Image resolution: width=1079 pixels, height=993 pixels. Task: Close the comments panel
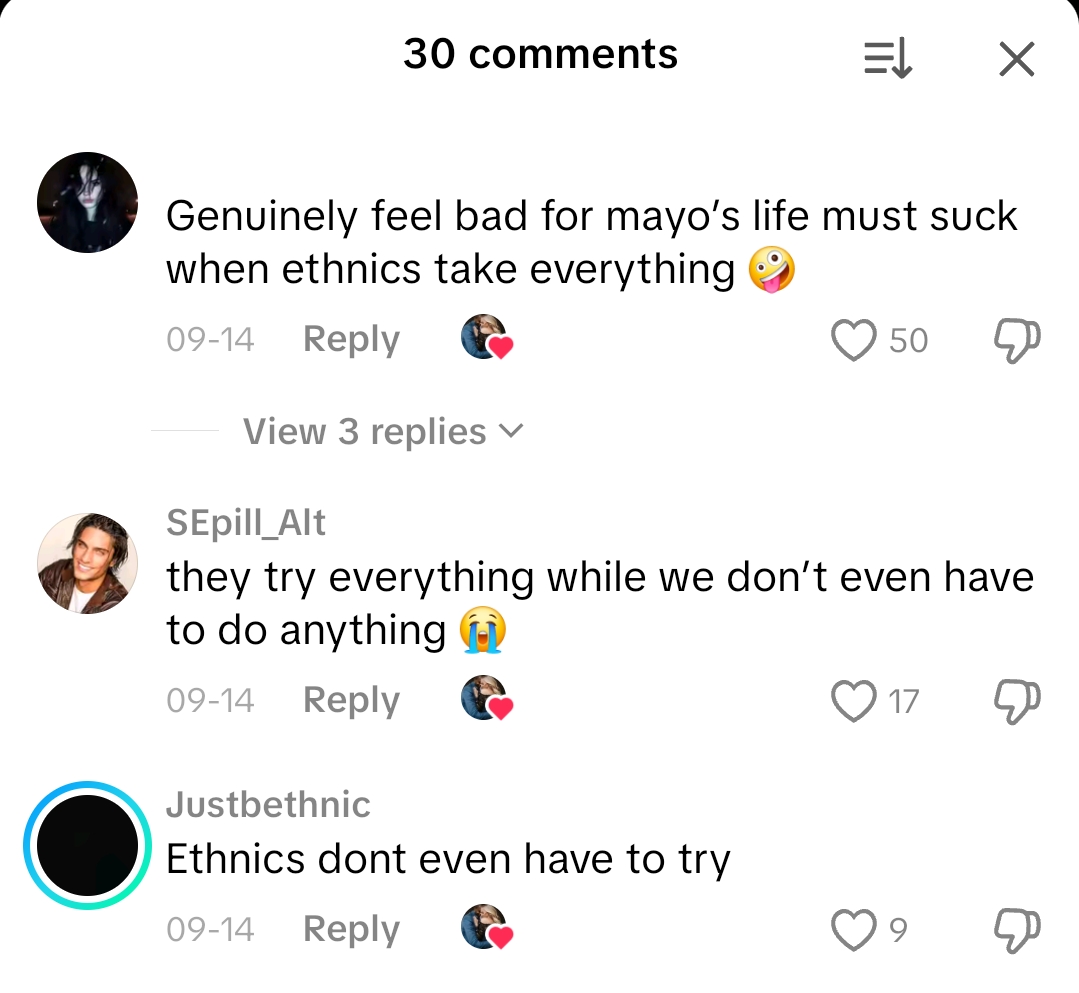tap(1016, 59)
